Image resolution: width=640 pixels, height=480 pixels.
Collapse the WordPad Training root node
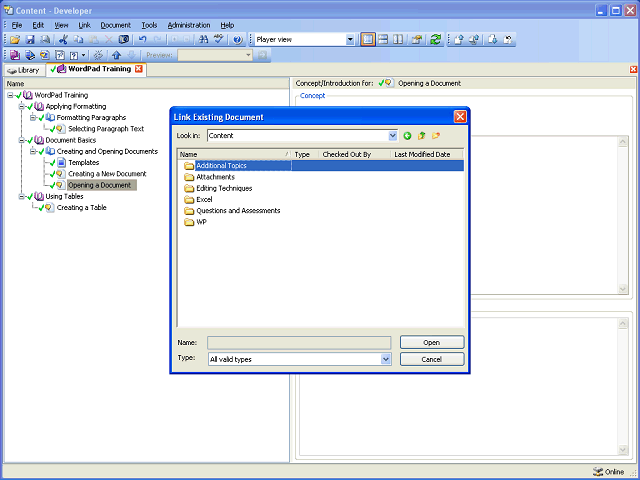click(10, 95)
